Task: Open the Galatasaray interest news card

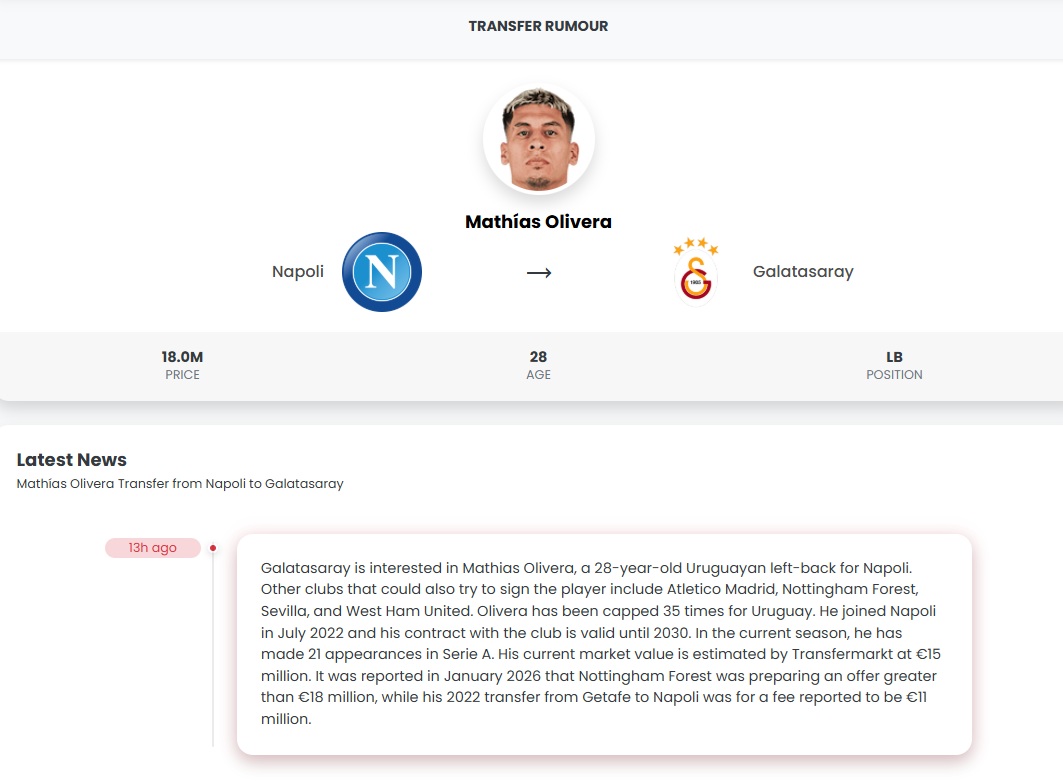Action: (604, 644)
